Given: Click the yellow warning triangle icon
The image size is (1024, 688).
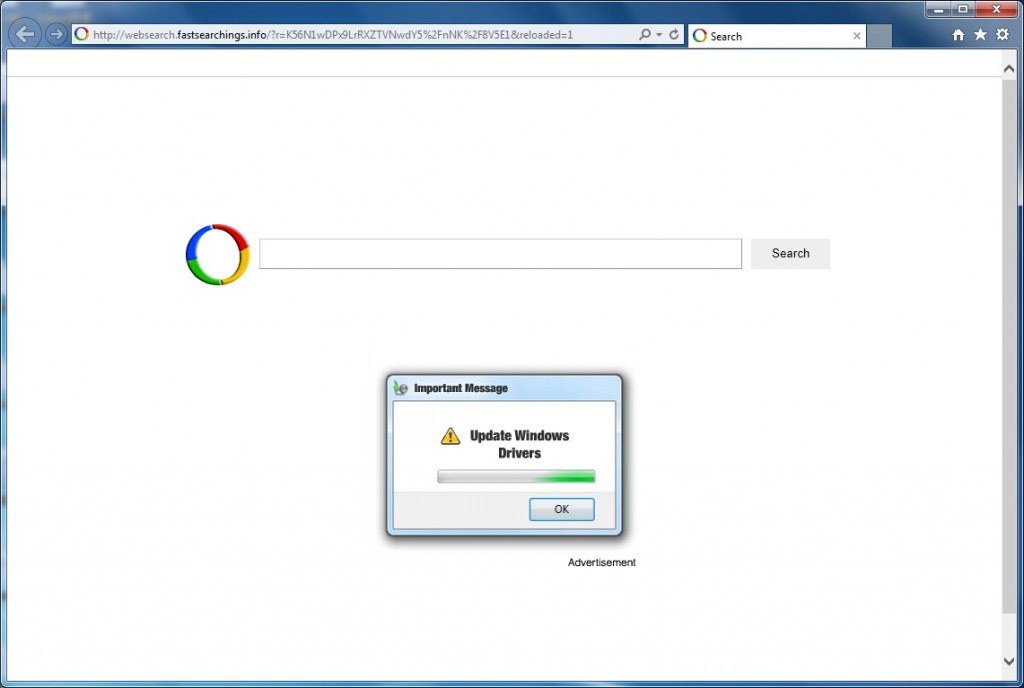Looking at the screenshot, I should coord(450,435).
